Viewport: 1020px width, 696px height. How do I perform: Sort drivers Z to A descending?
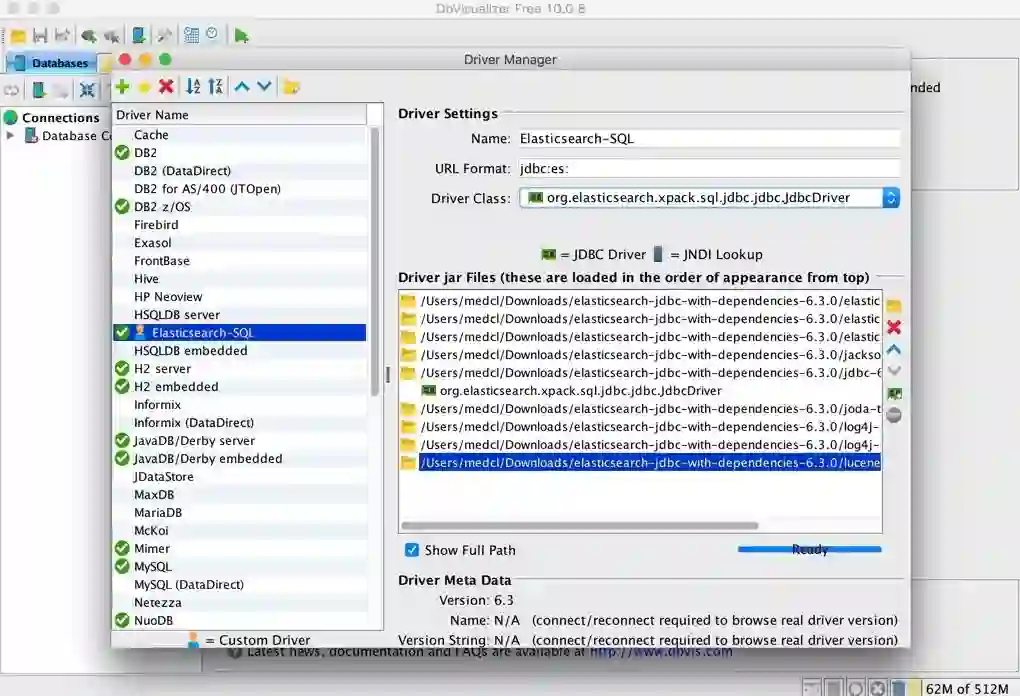(x=216, y=87)
